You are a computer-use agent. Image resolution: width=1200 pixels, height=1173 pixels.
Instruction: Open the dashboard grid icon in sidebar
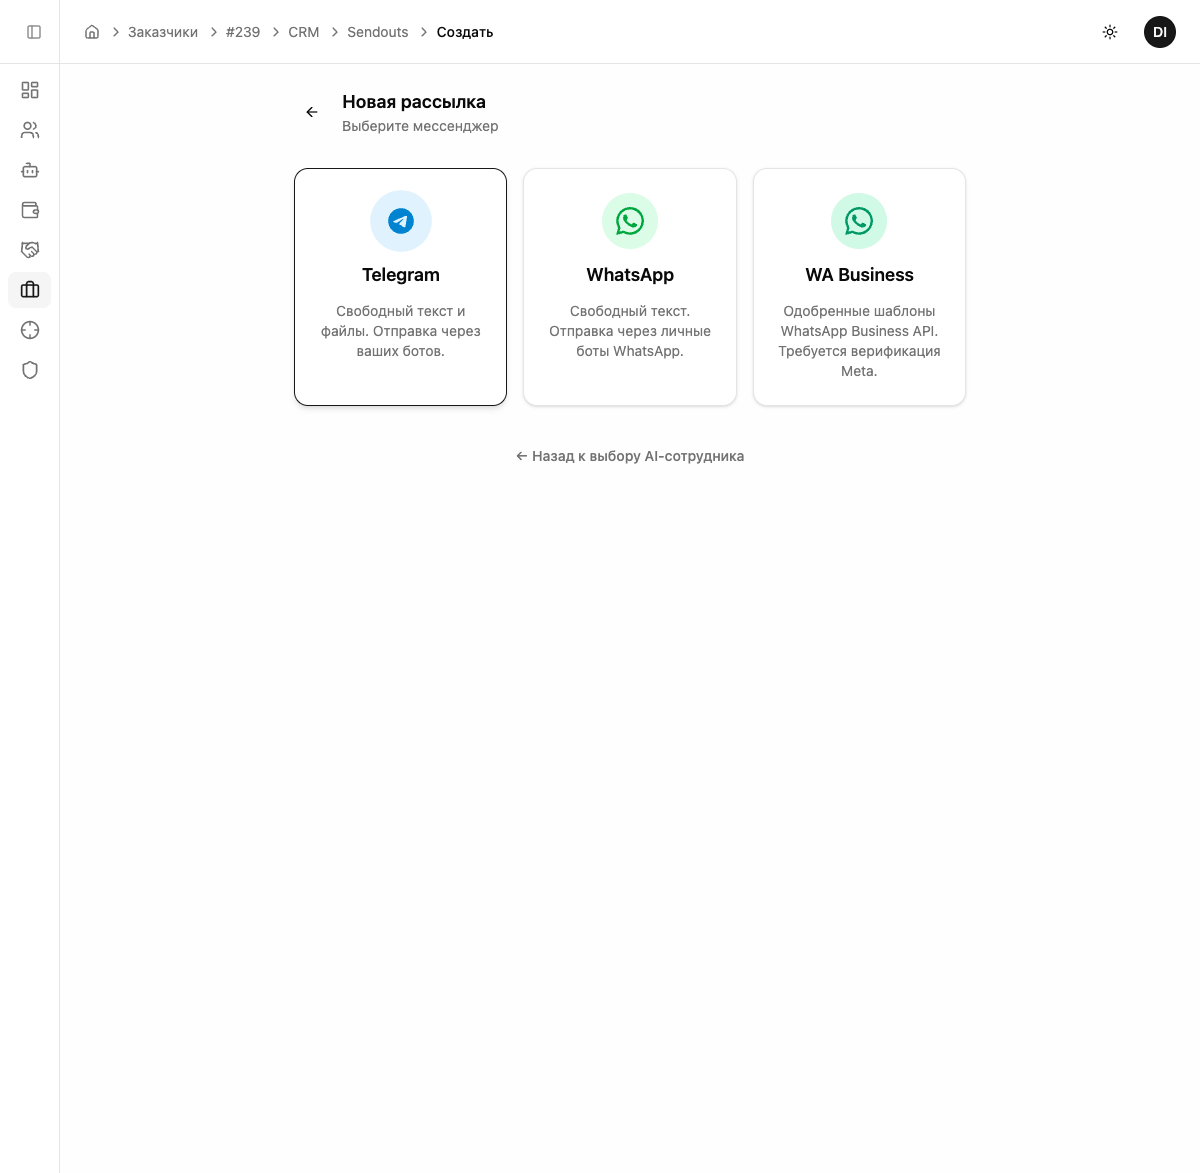tap(30, 90)
